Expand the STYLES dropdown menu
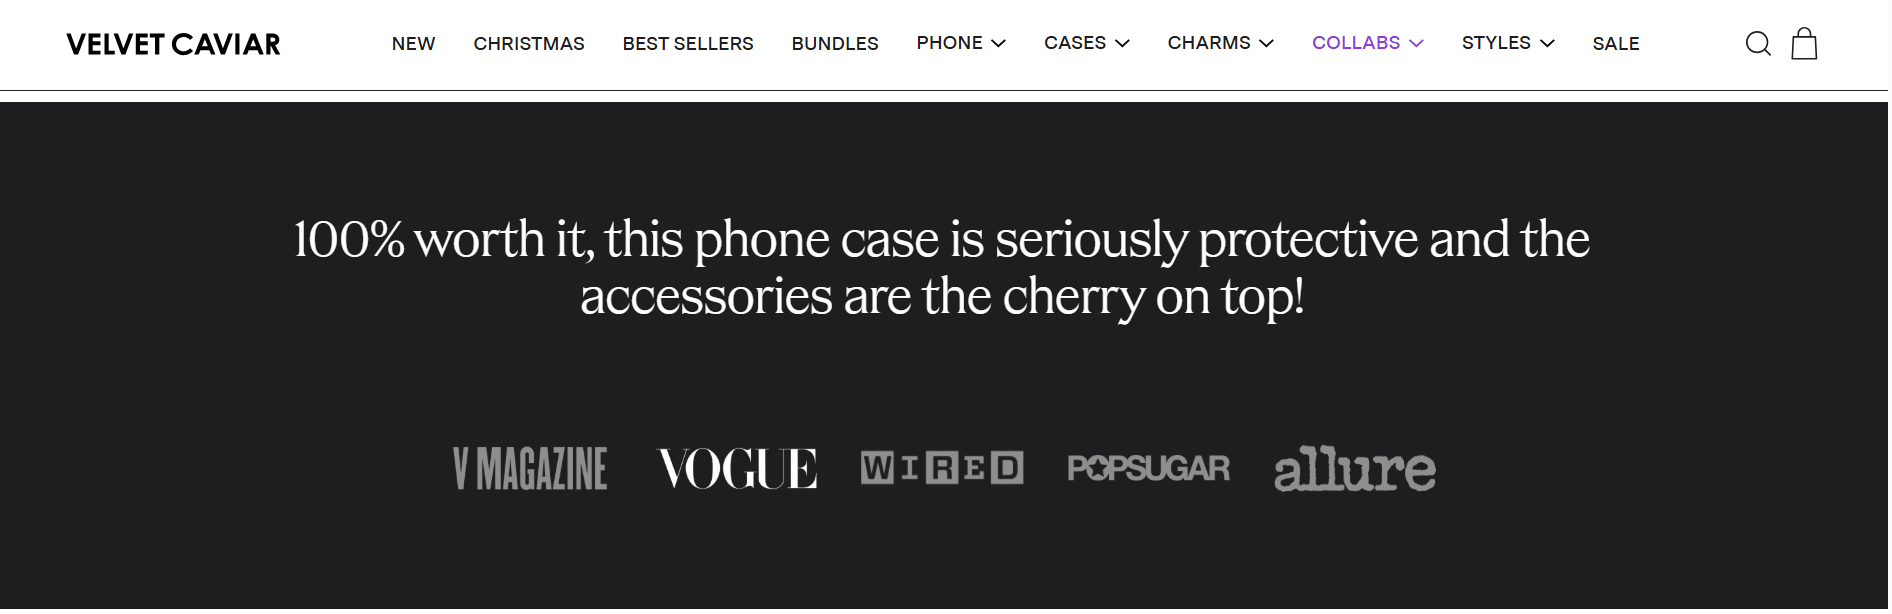1892x614 pixels. click(1507, 43)
